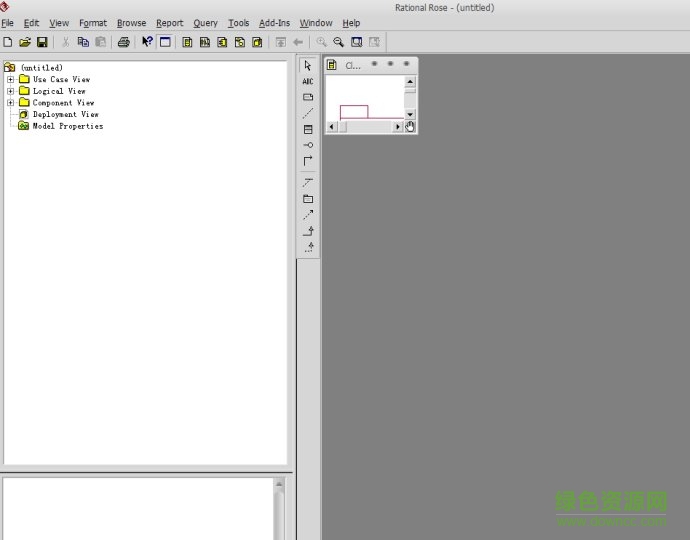Click the Zoom Out magnifier icon
The image size is (690, 540).
click(x=339, y=42)
